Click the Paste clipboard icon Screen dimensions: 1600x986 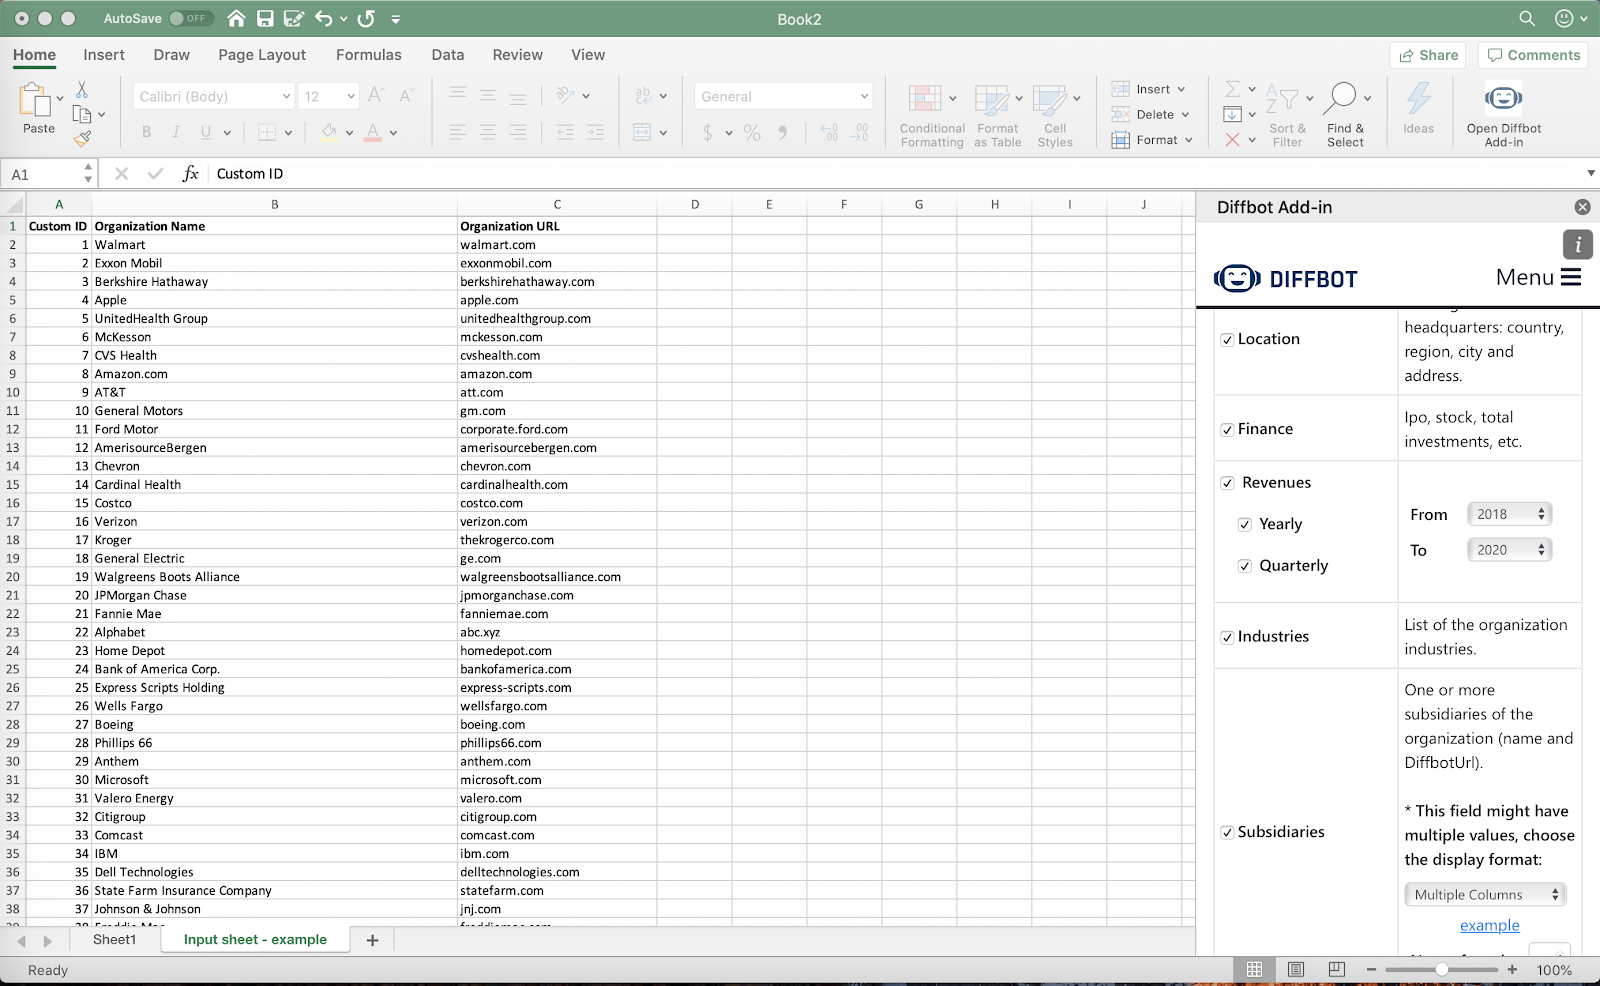(35, 100)
